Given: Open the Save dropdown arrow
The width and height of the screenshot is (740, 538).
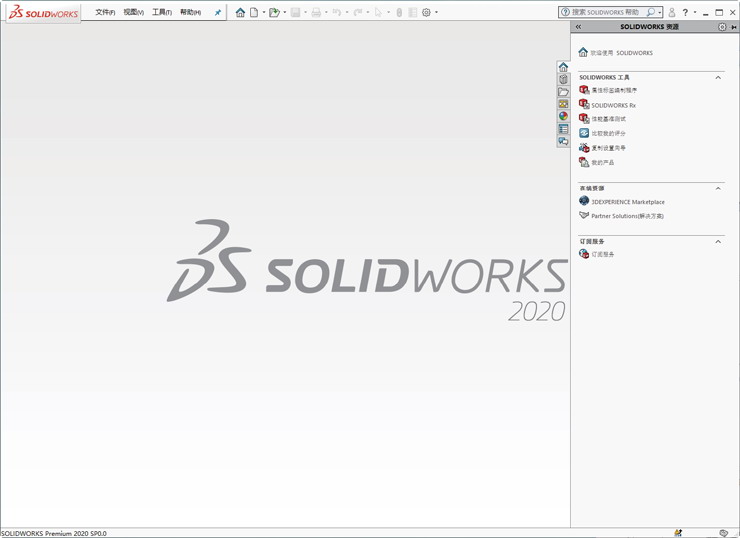Looking at the screenshot, I should tap(305, 13).
